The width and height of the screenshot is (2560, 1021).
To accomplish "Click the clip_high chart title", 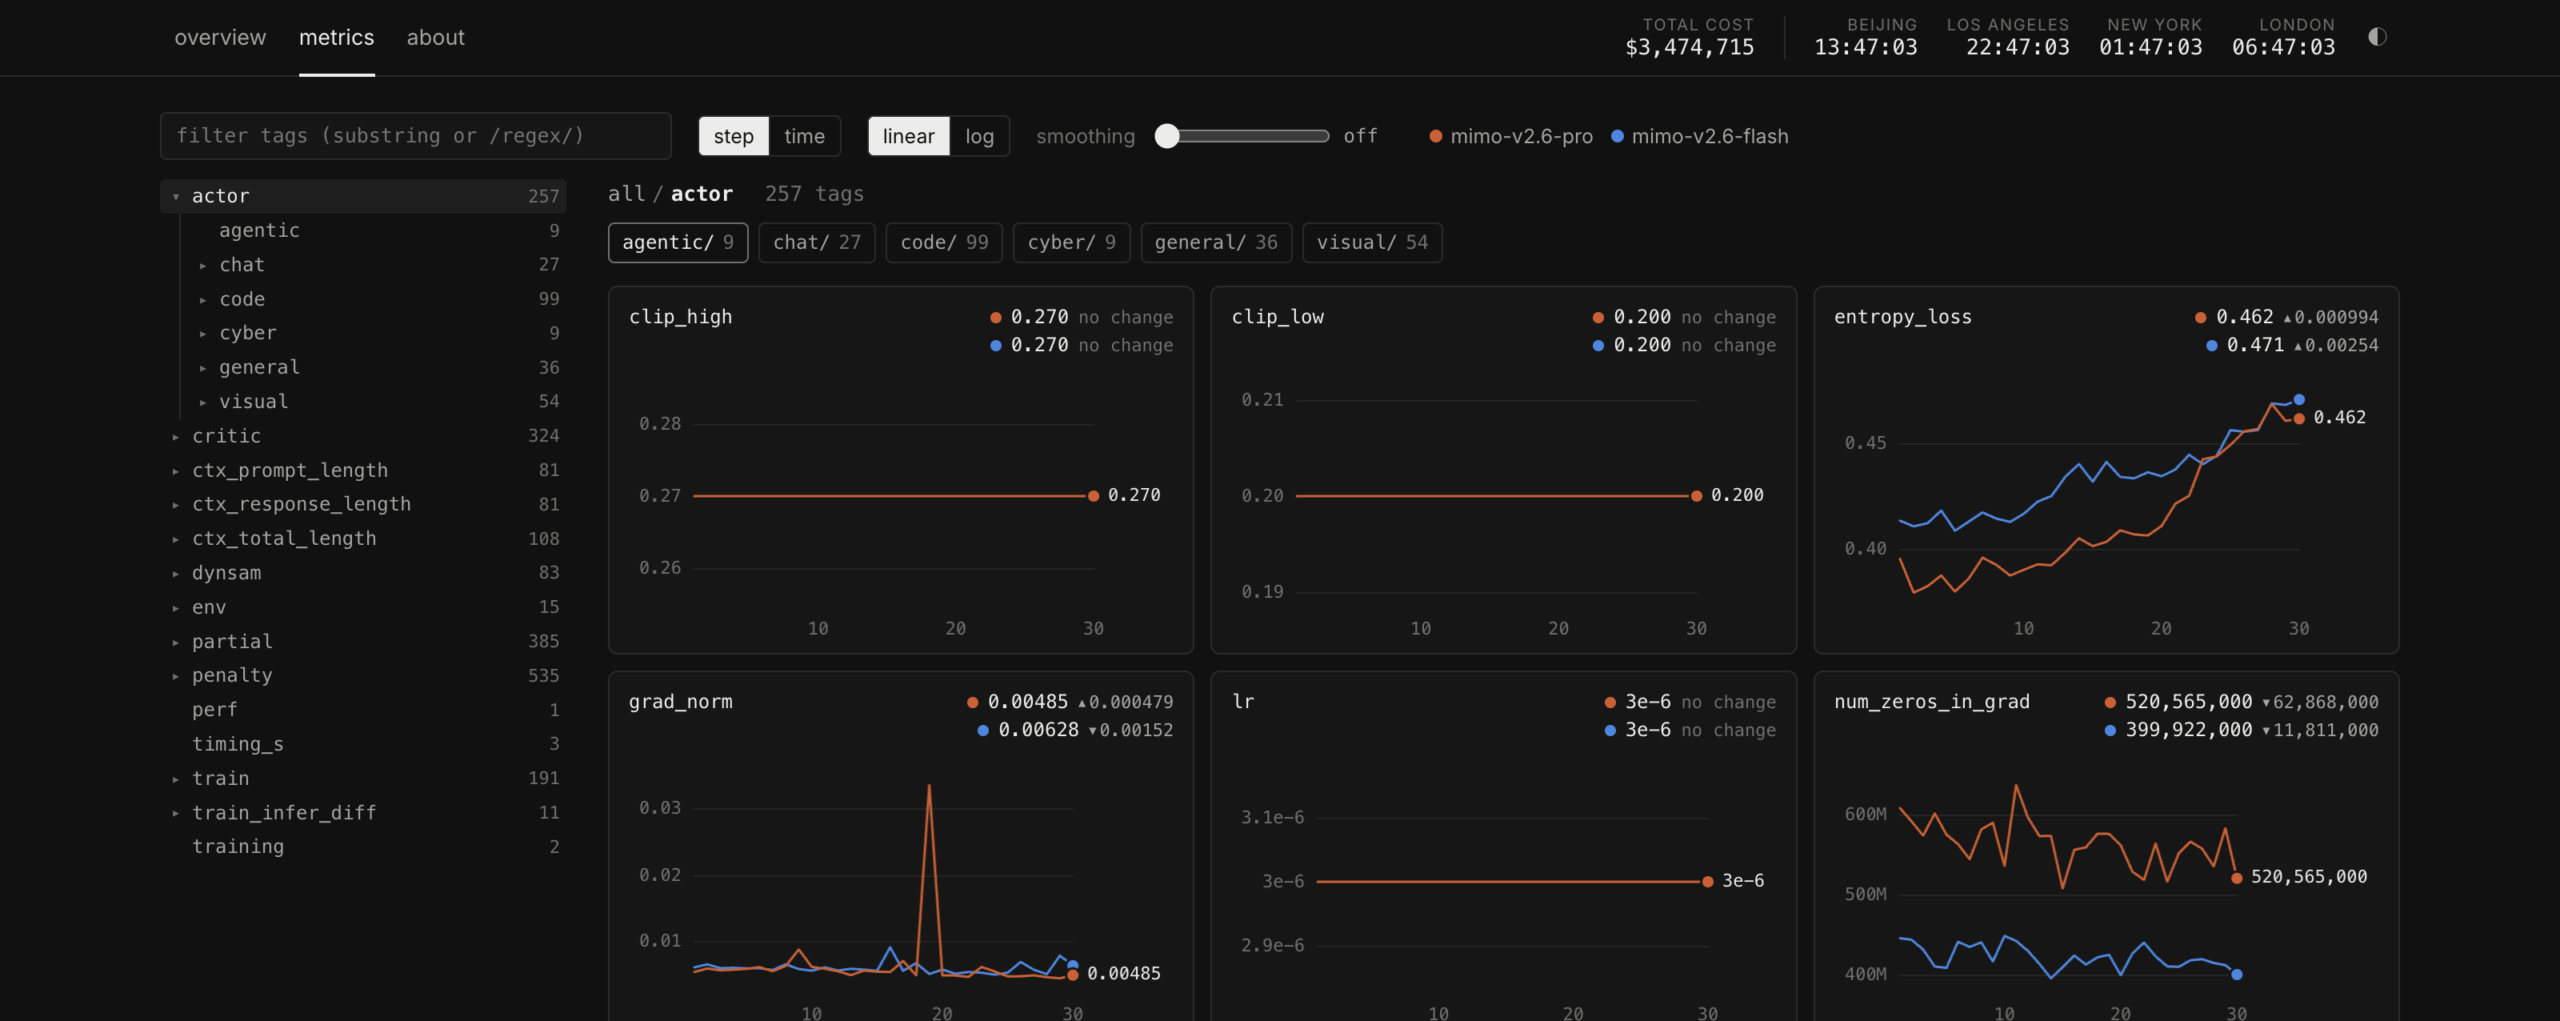I will [680, 317].
